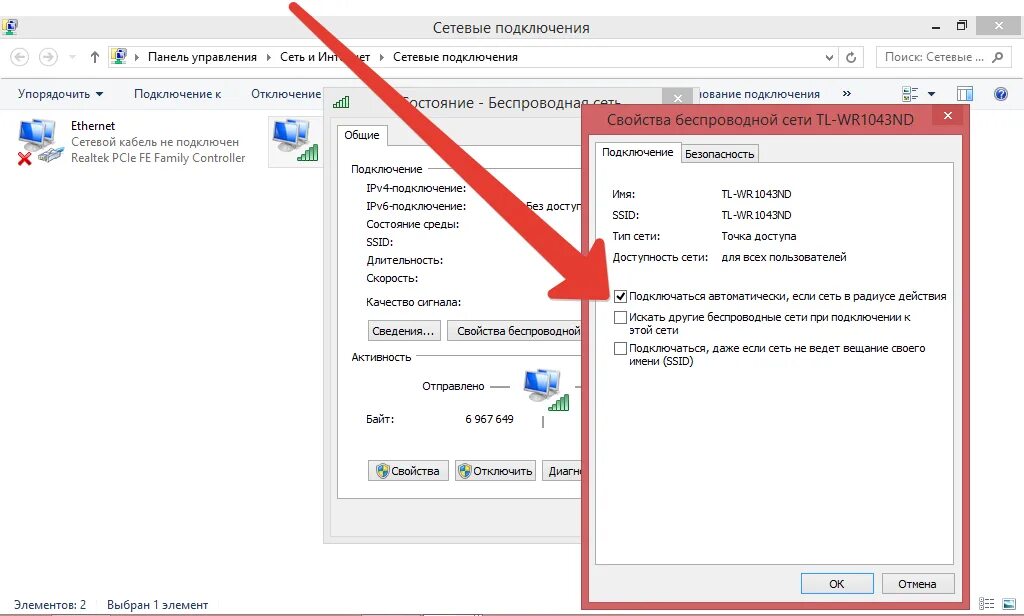1024x616 pixels.
Task: Click OK in wireless properties dialog
Action: click(837, 584)
